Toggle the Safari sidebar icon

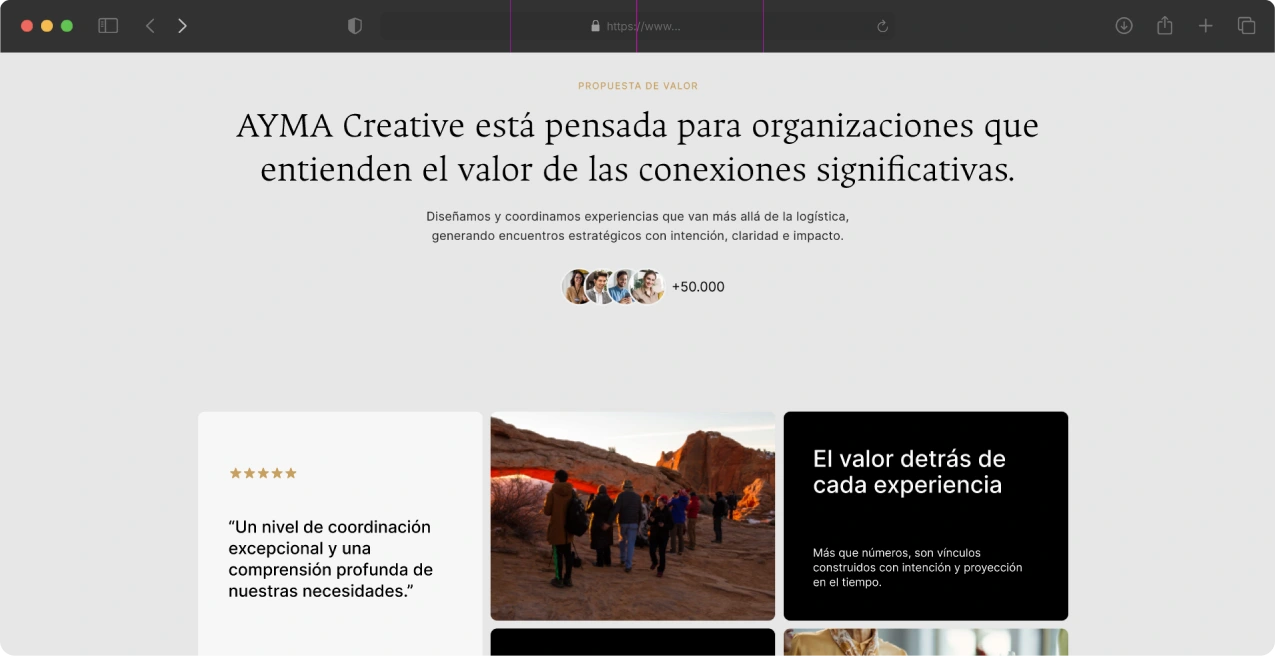tap(108, 26)
